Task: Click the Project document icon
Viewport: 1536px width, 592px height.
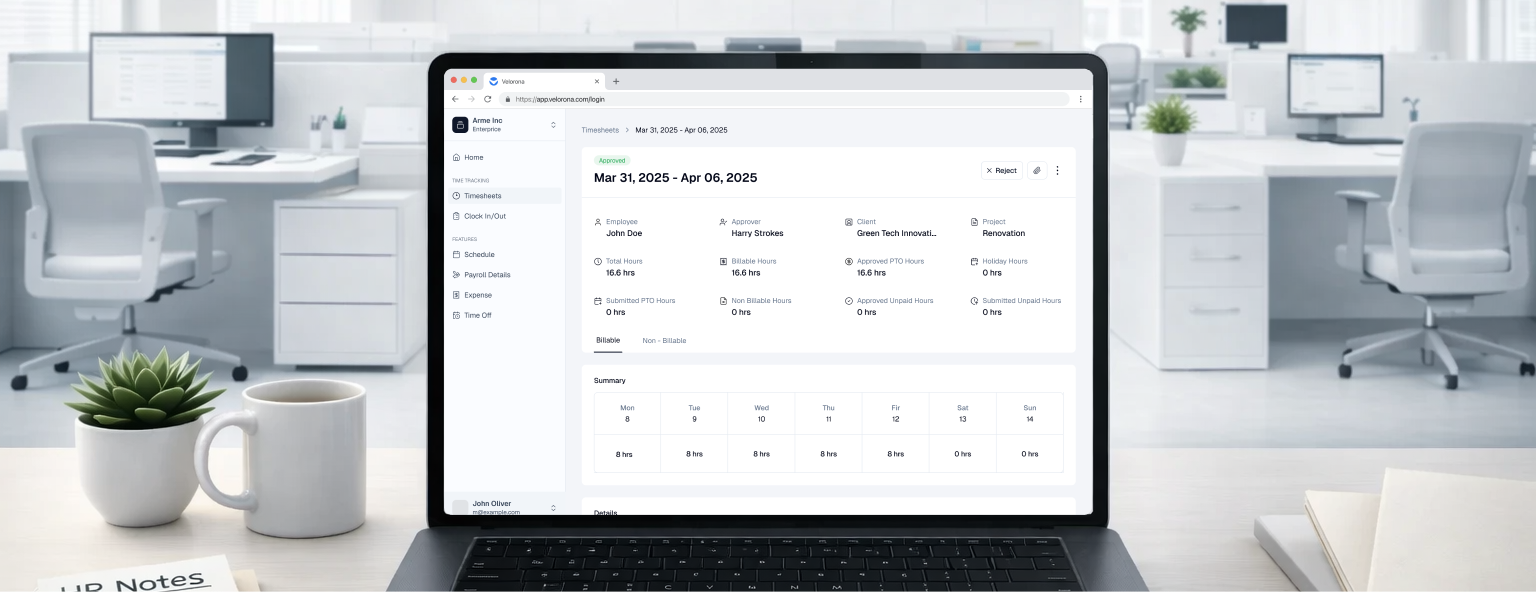Action: (x=974, y=222)
